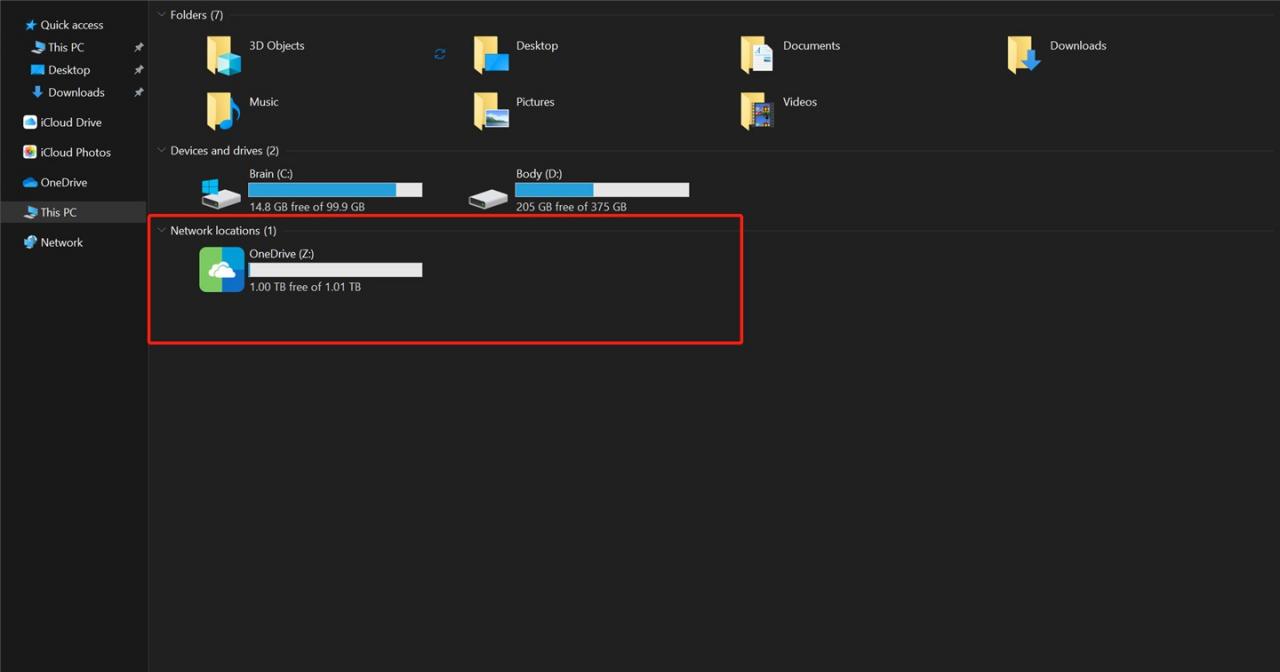Select Quick access in the navigation pane
Image resolution: width=1280 pixels, height=672 pixels.
[x=71, y=25]
